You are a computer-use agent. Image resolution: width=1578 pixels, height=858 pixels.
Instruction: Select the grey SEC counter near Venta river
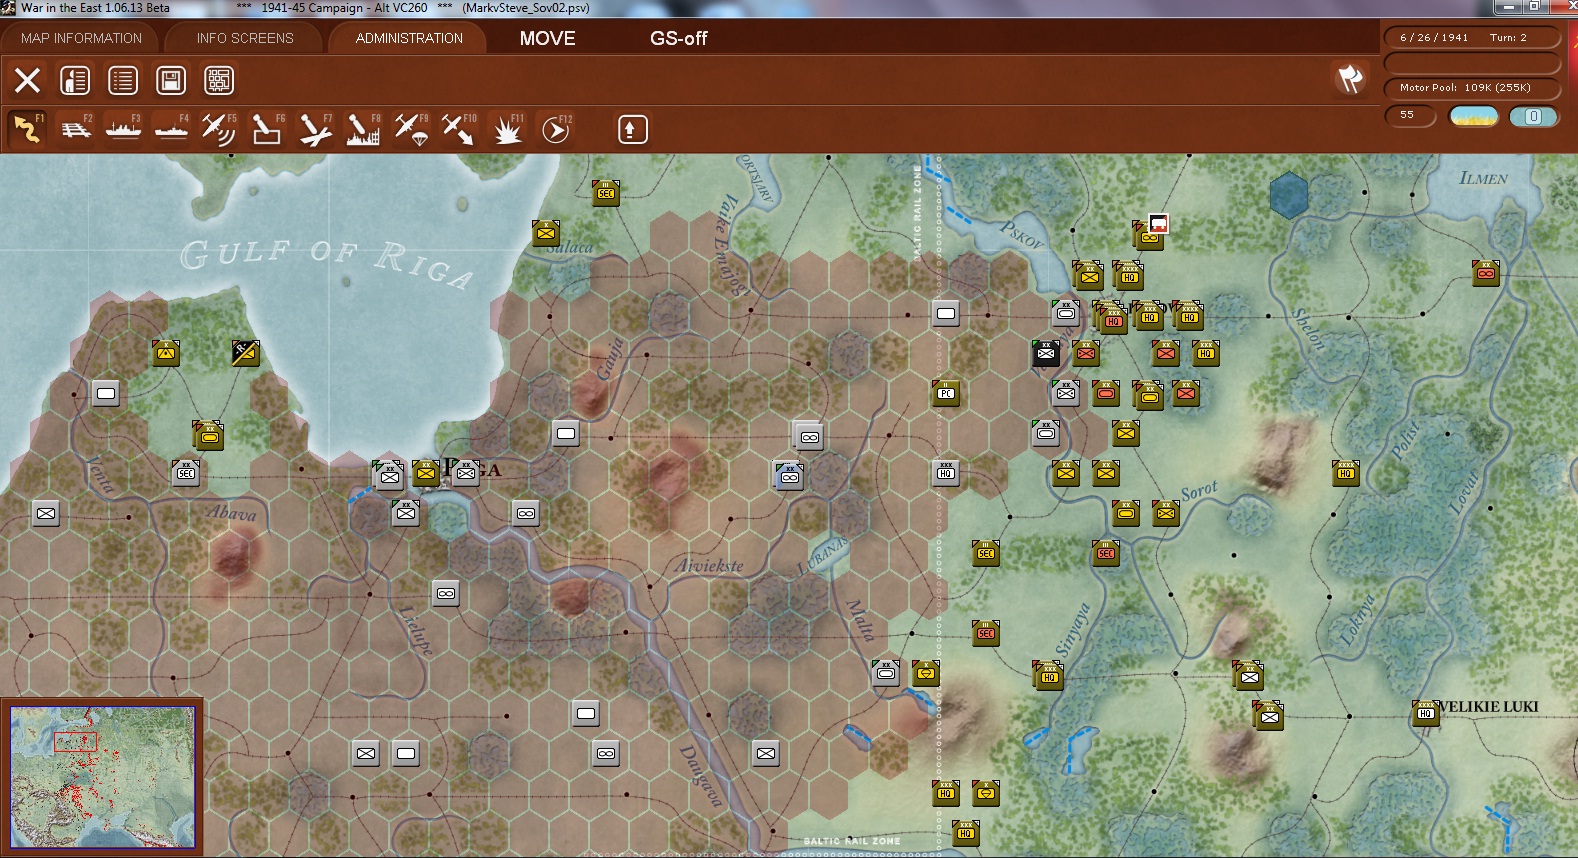186,473
